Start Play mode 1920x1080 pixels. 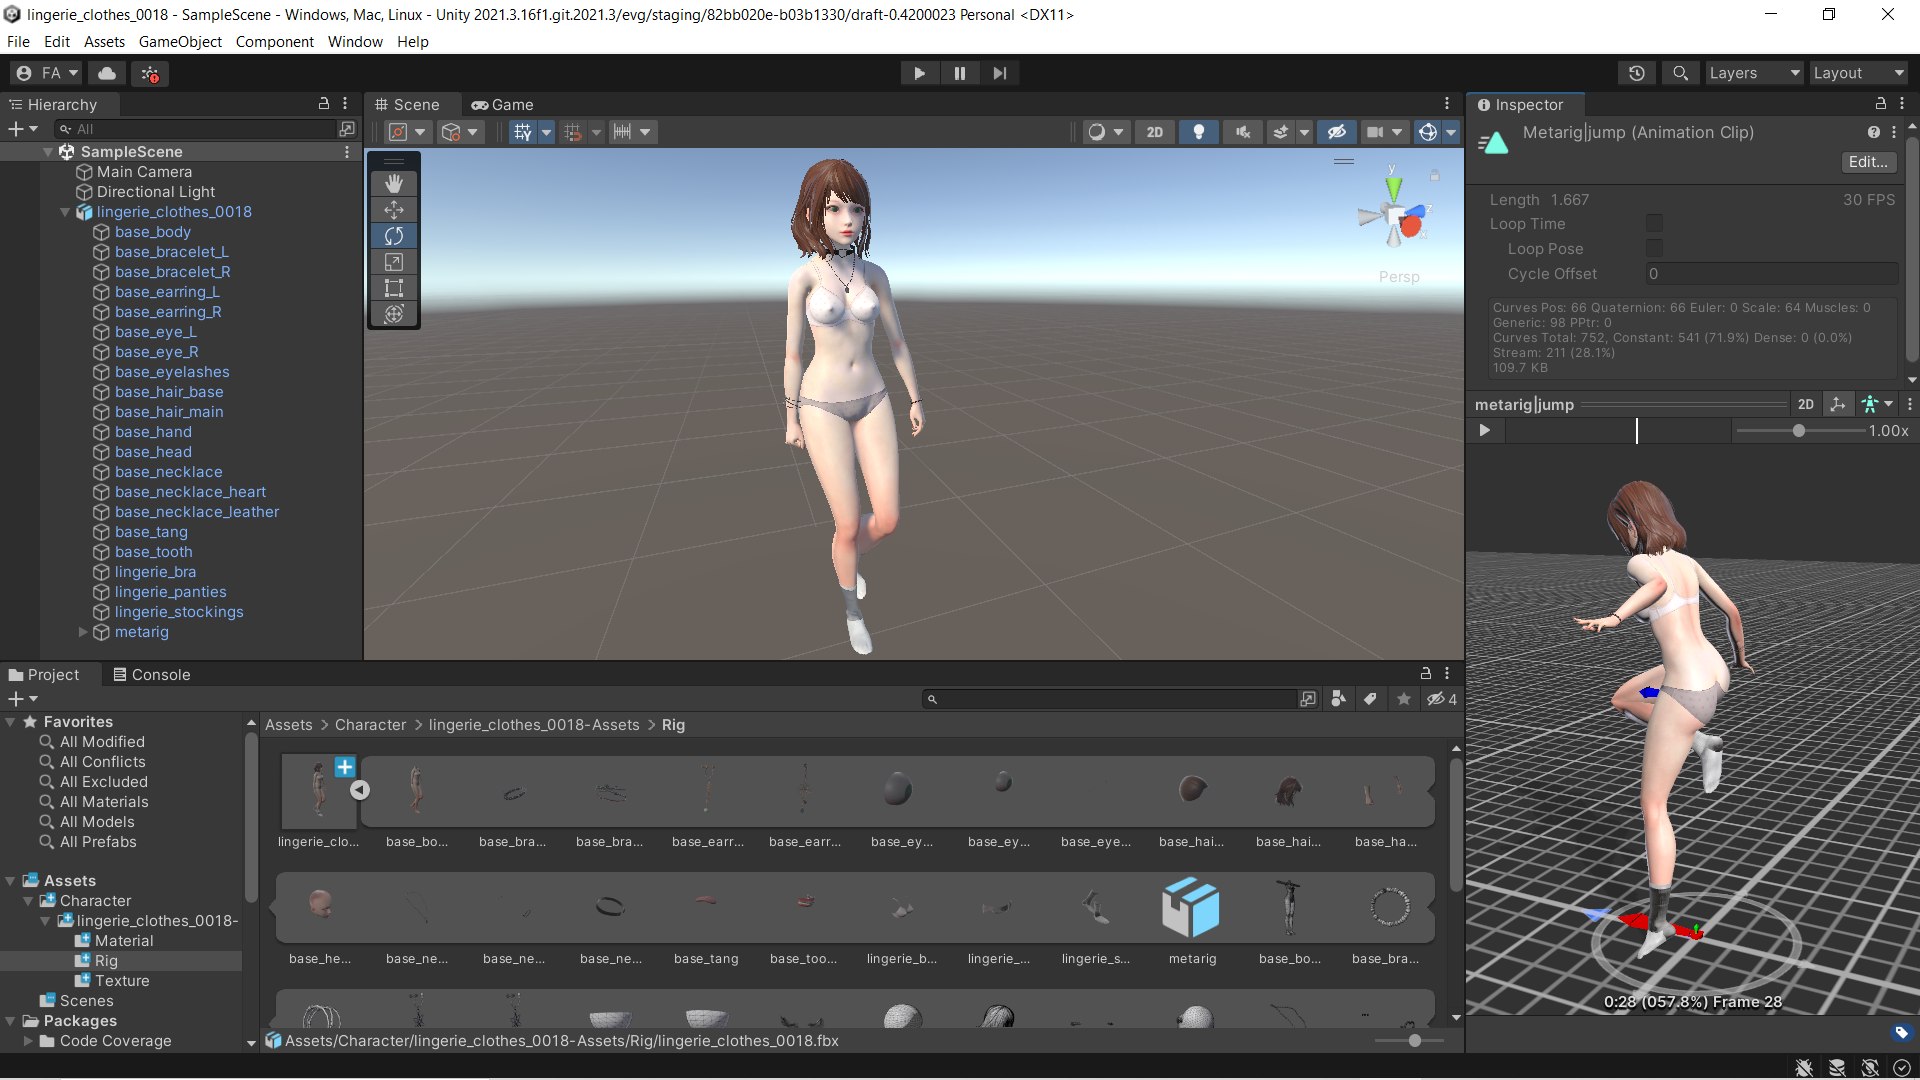coord(920,73)
